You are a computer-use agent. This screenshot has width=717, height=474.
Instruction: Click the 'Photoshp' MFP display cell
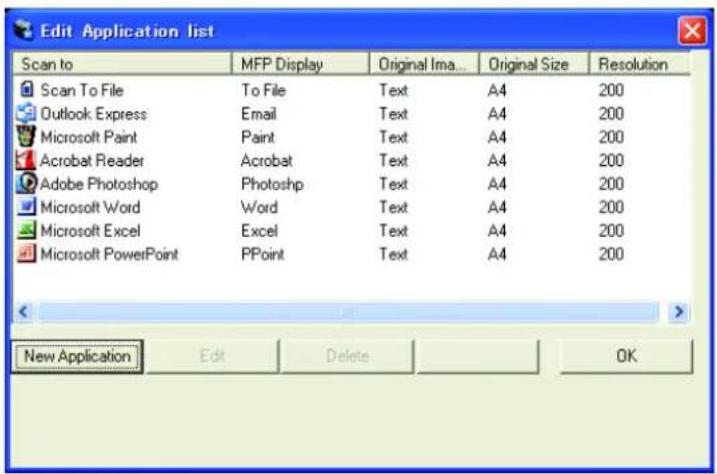tap(272, 184)
